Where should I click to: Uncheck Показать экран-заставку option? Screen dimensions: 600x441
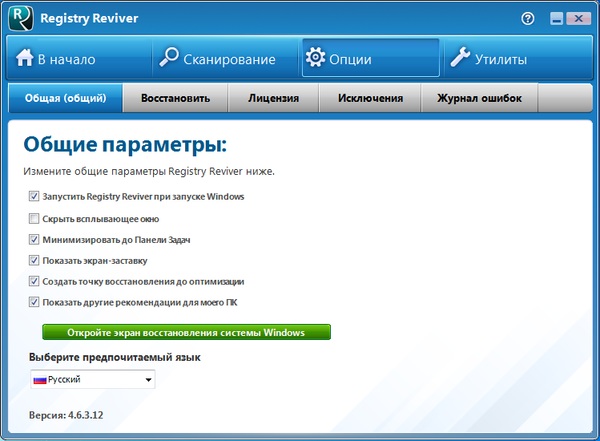[34, 260]
